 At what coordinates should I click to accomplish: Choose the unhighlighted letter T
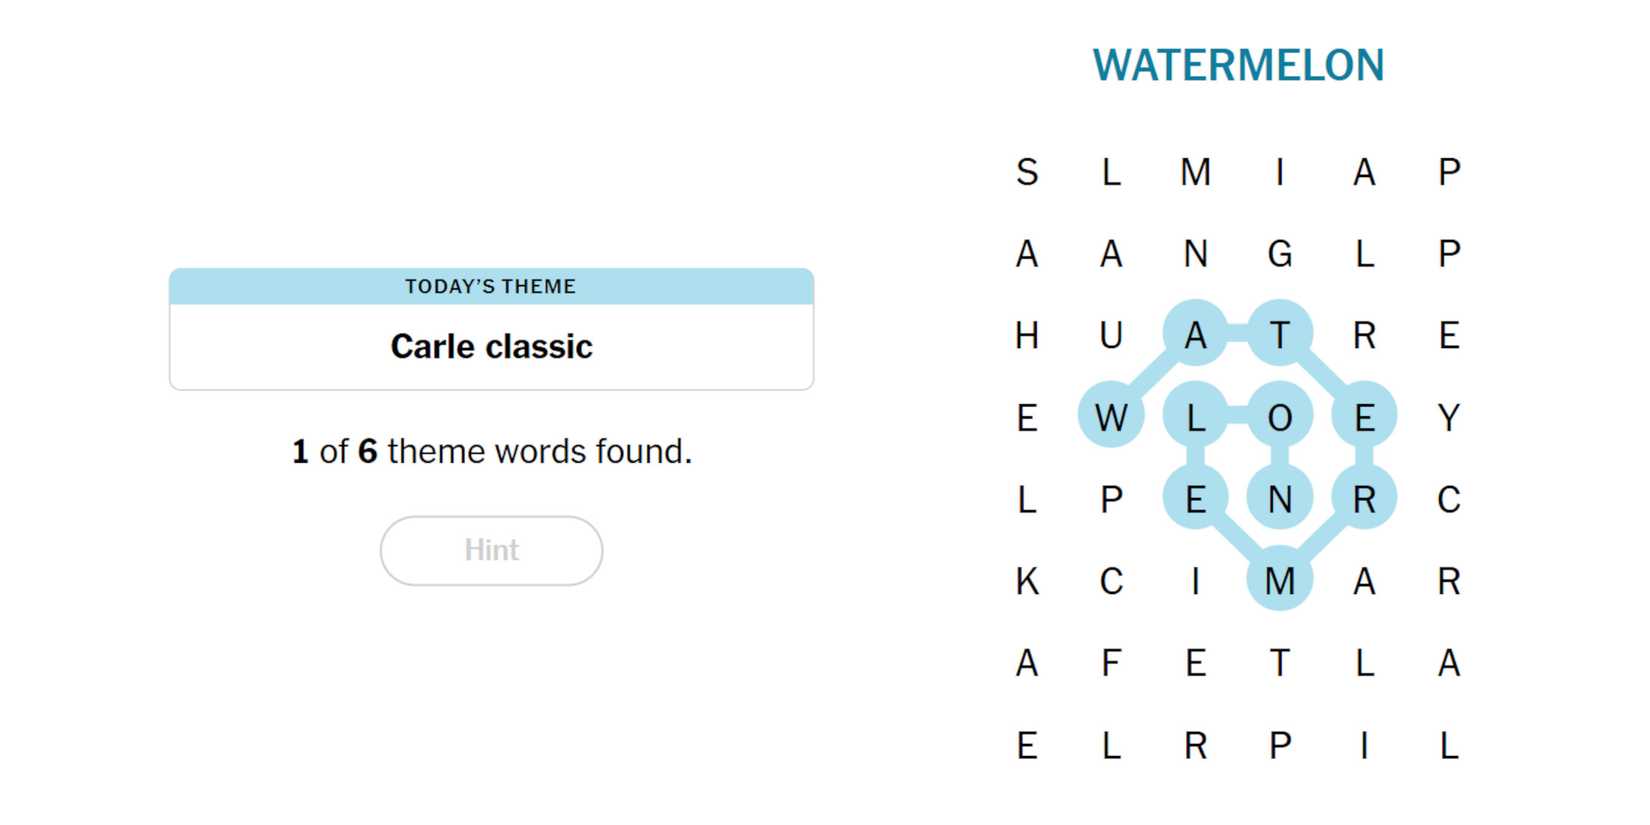1280,663
